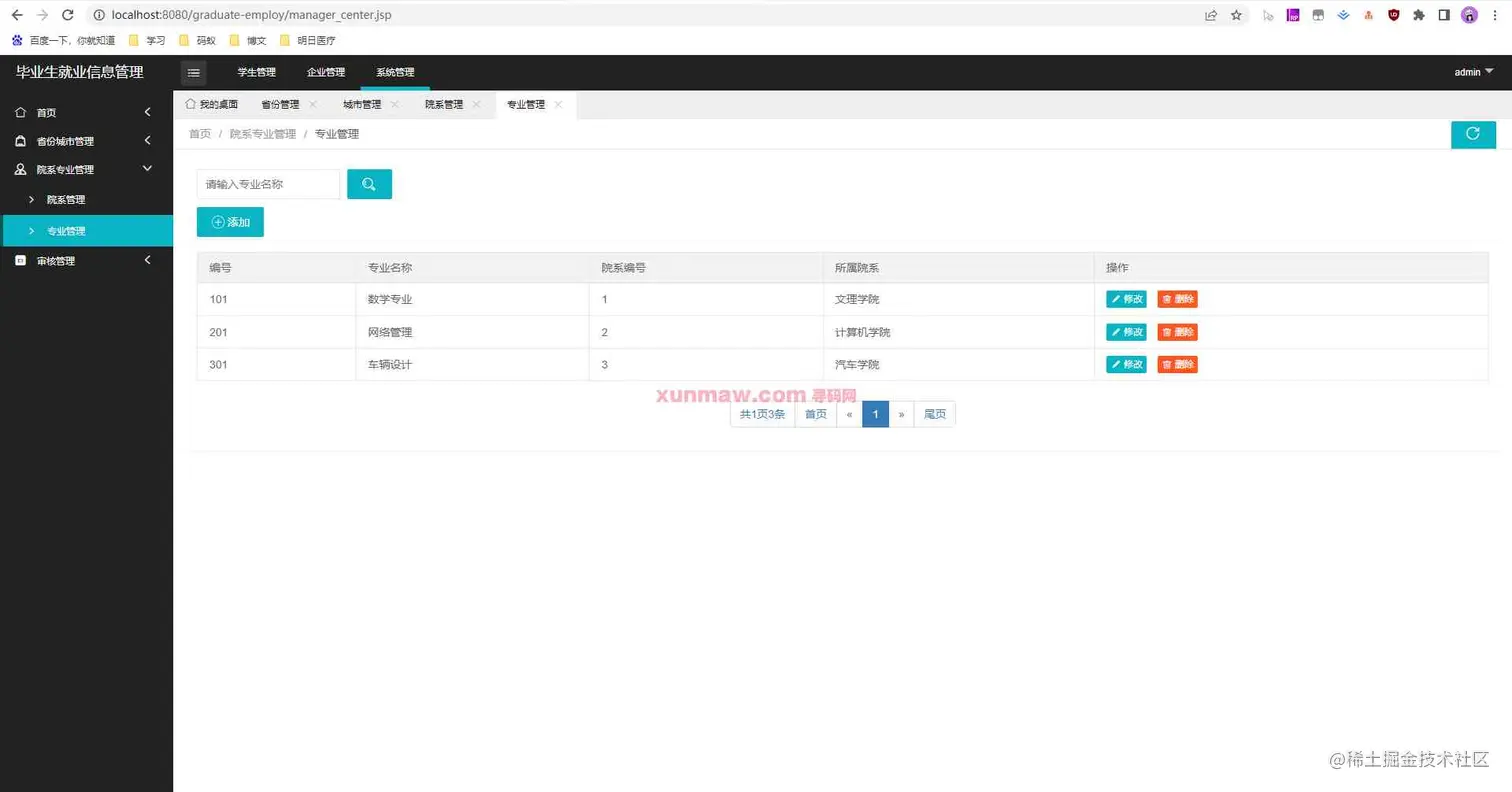Open the admin user dropdown

click(1474, 72)
